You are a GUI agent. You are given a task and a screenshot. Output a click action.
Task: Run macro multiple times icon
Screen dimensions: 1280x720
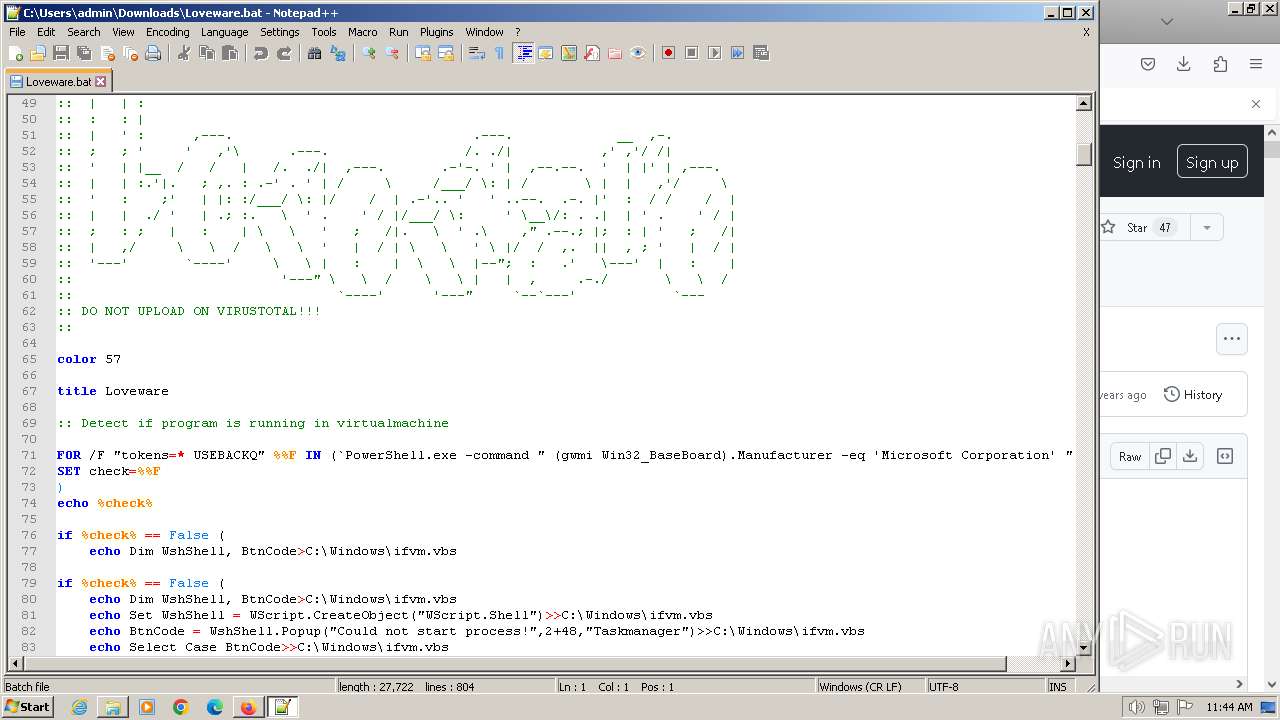tap(737, 53)
